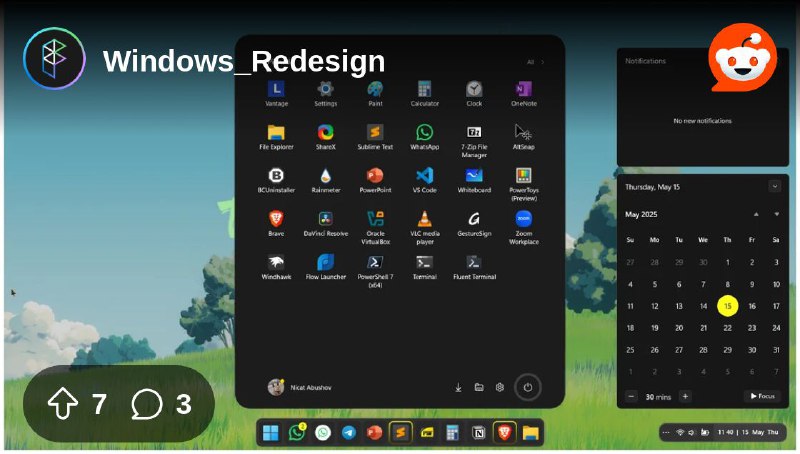Open Rainmeter app
This screenshot has width=800, height=454.
click(326, 181)
